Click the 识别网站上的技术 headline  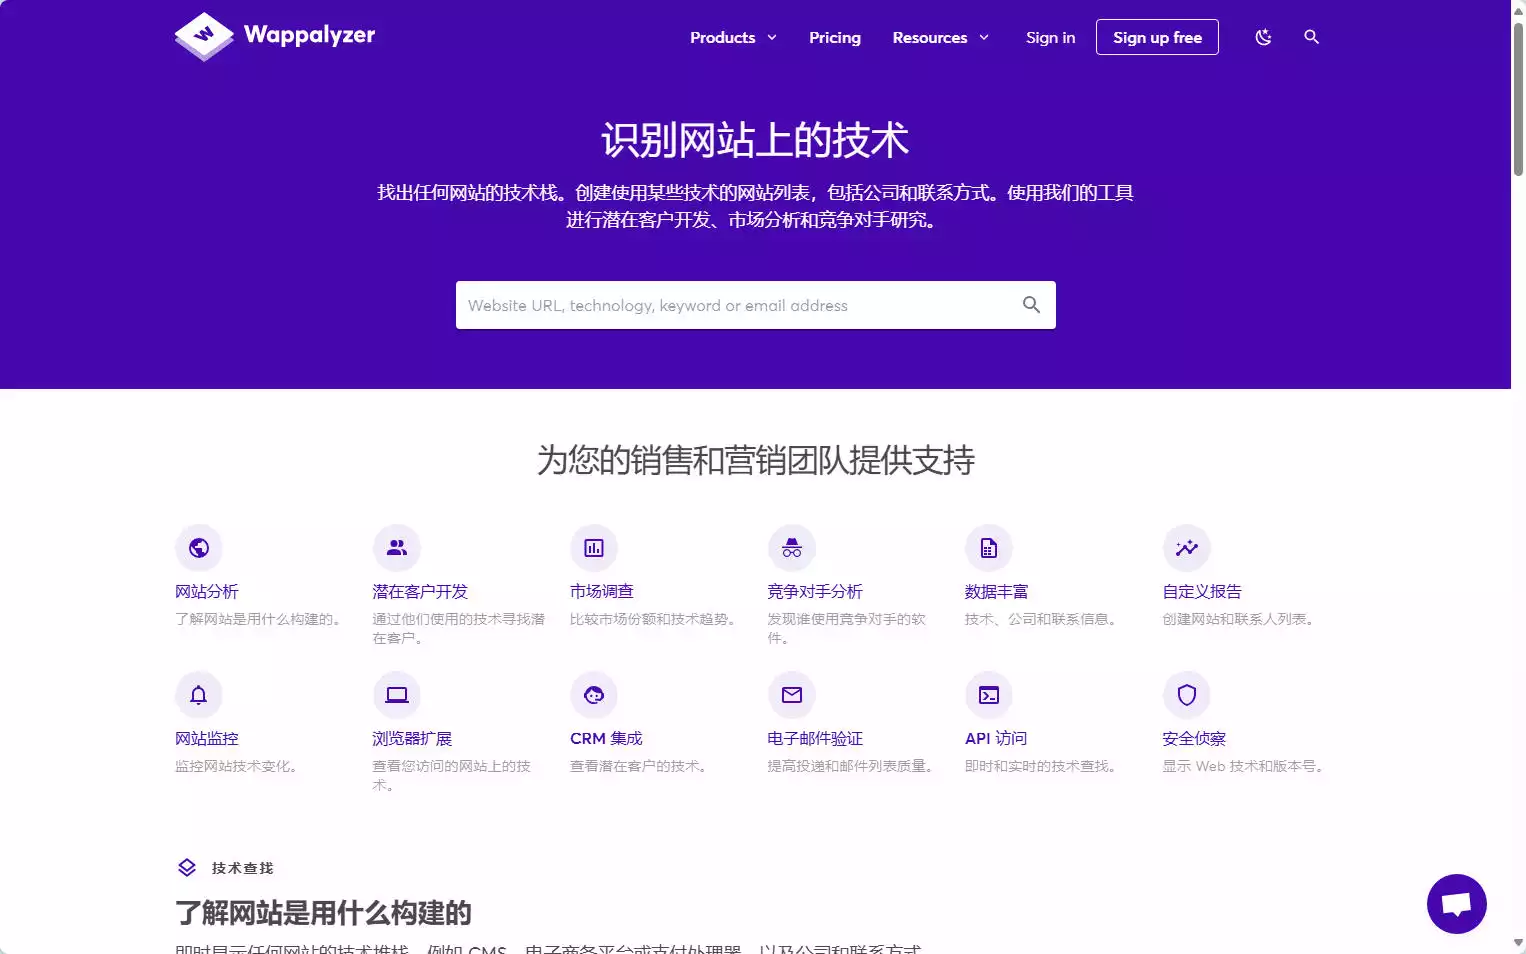[x=755, y=140]
